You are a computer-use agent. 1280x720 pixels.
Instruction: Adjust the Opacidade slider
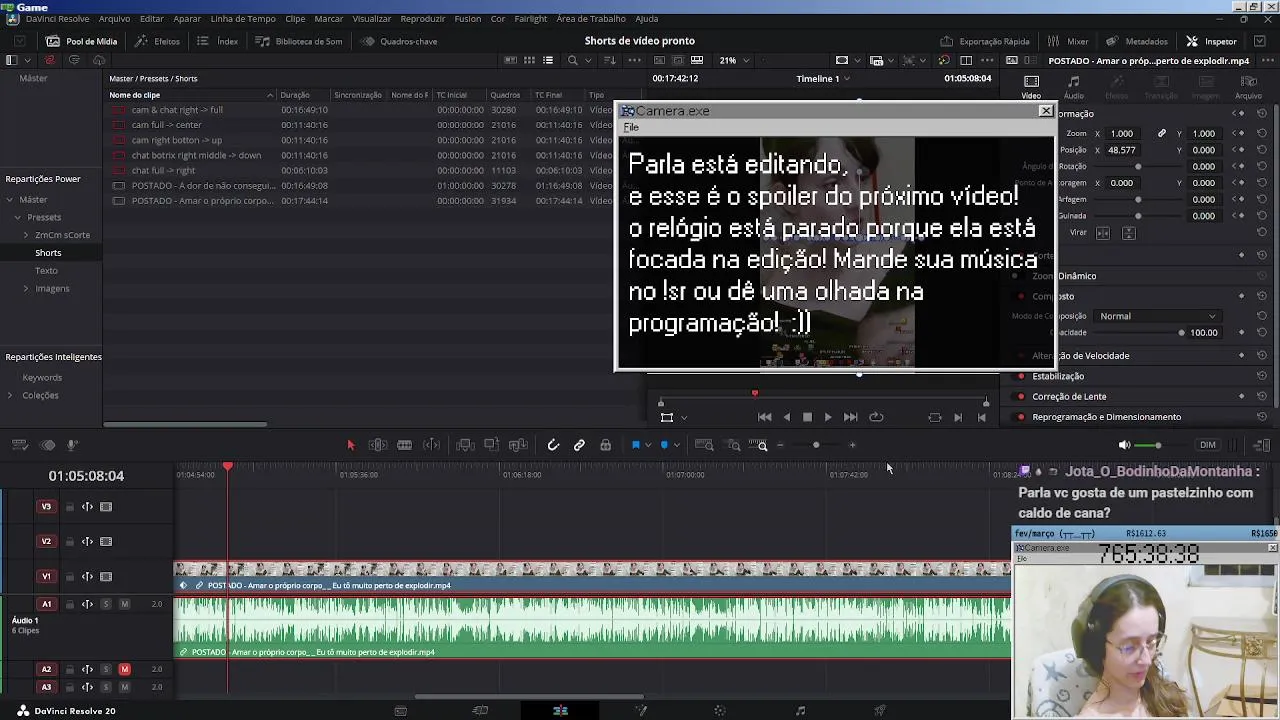pos(1140,333)
